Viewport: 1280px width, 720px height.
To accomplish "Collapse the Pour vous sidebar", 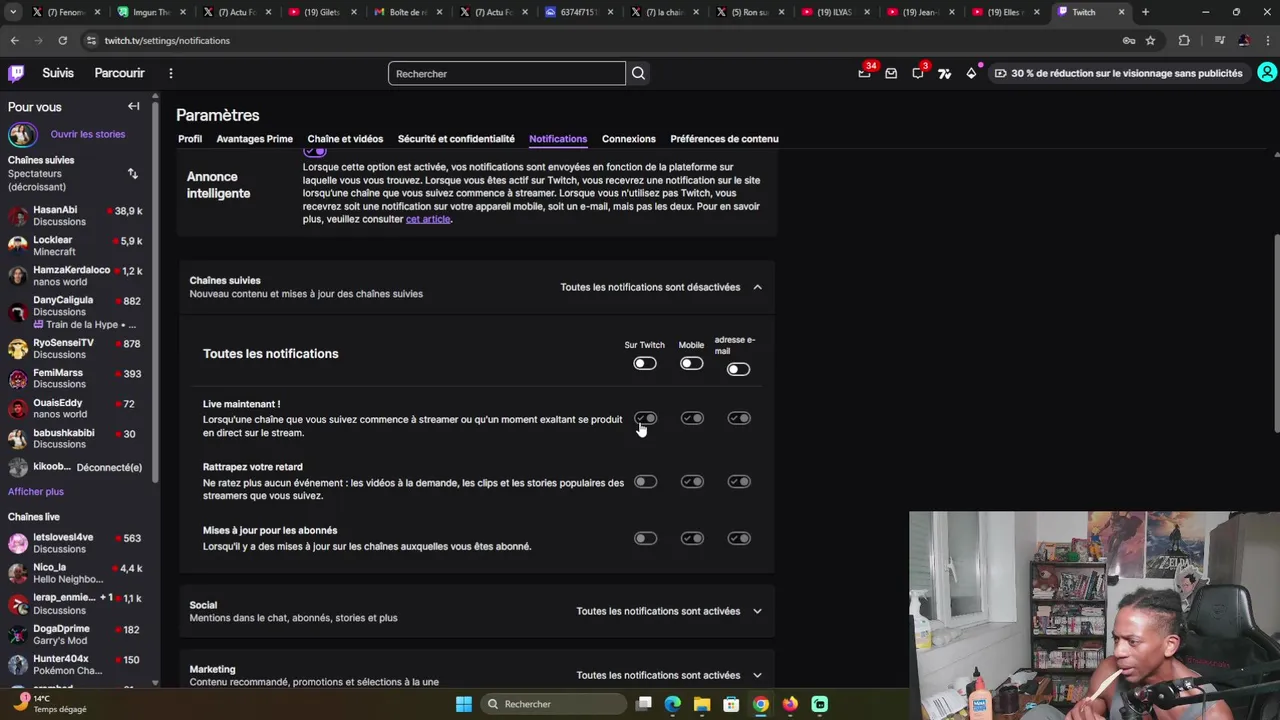I will [x=133, y=106].
